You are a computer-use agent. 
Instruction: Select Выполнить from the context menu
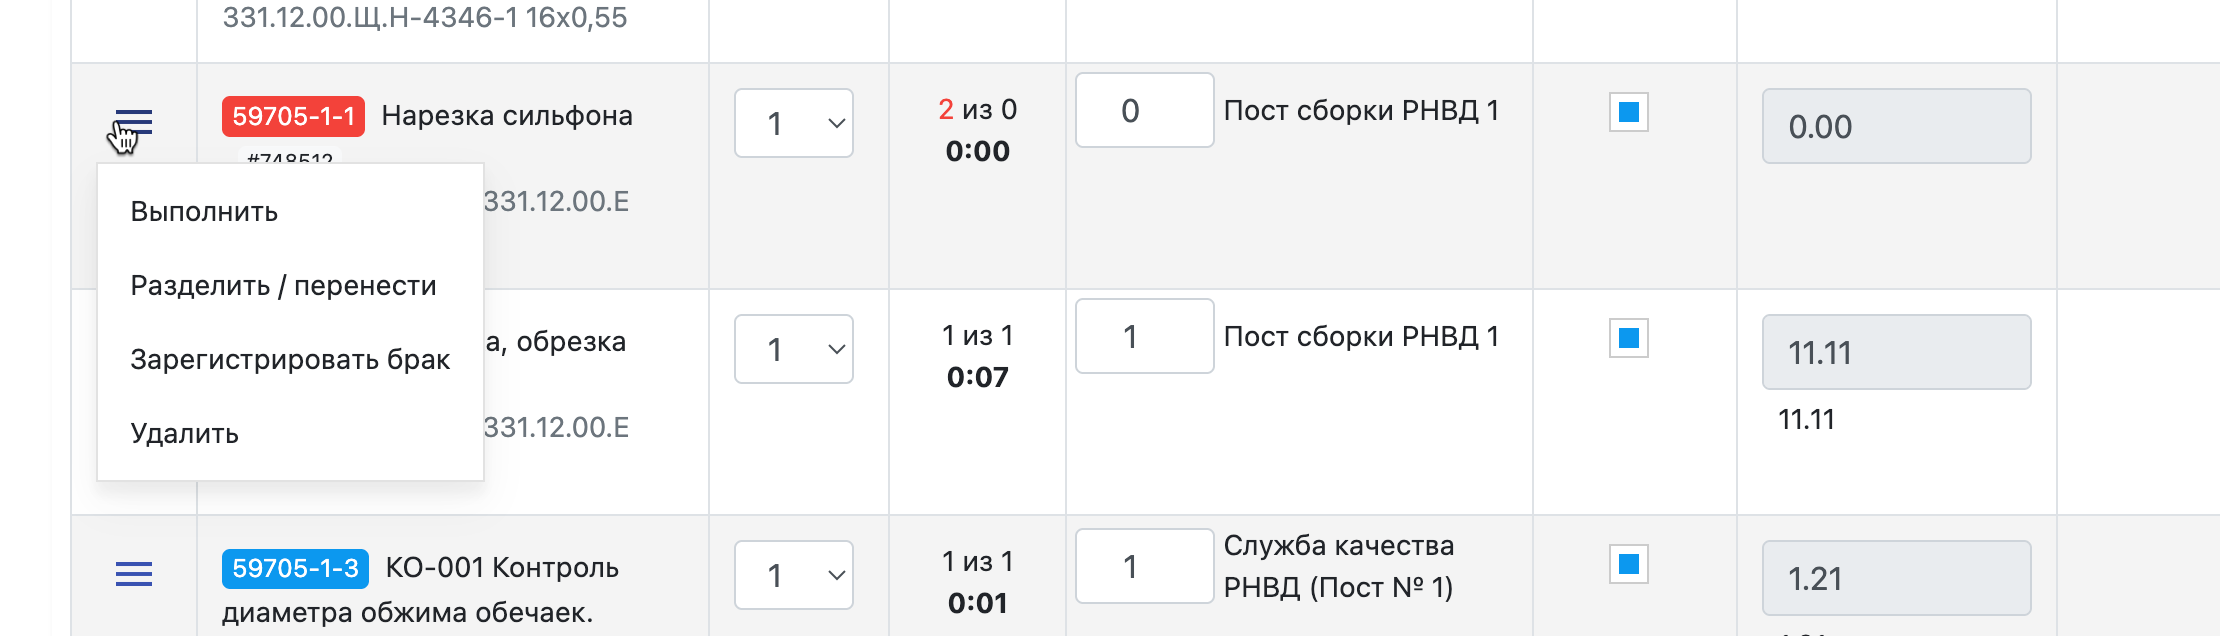(204, 212)
